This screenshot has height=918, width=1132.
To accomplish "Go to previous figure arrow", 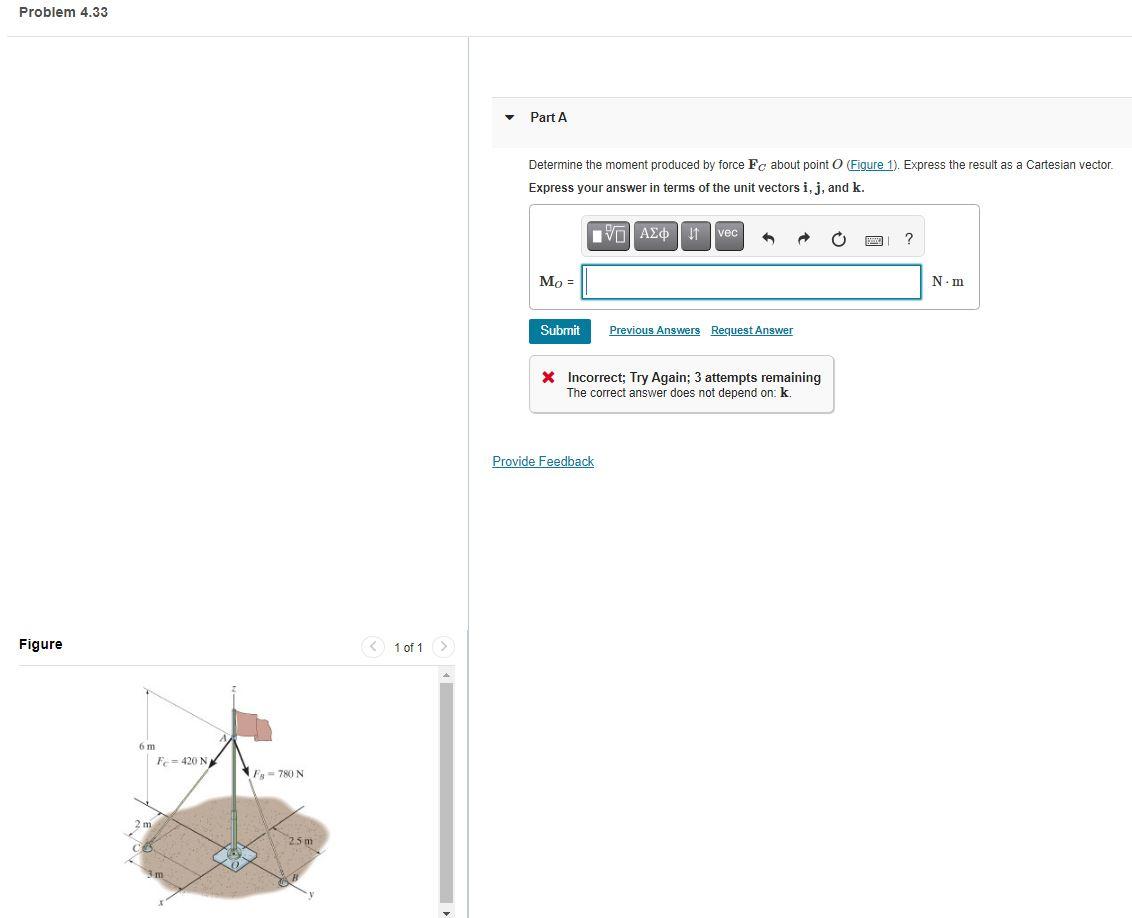I will pos(373,647).
